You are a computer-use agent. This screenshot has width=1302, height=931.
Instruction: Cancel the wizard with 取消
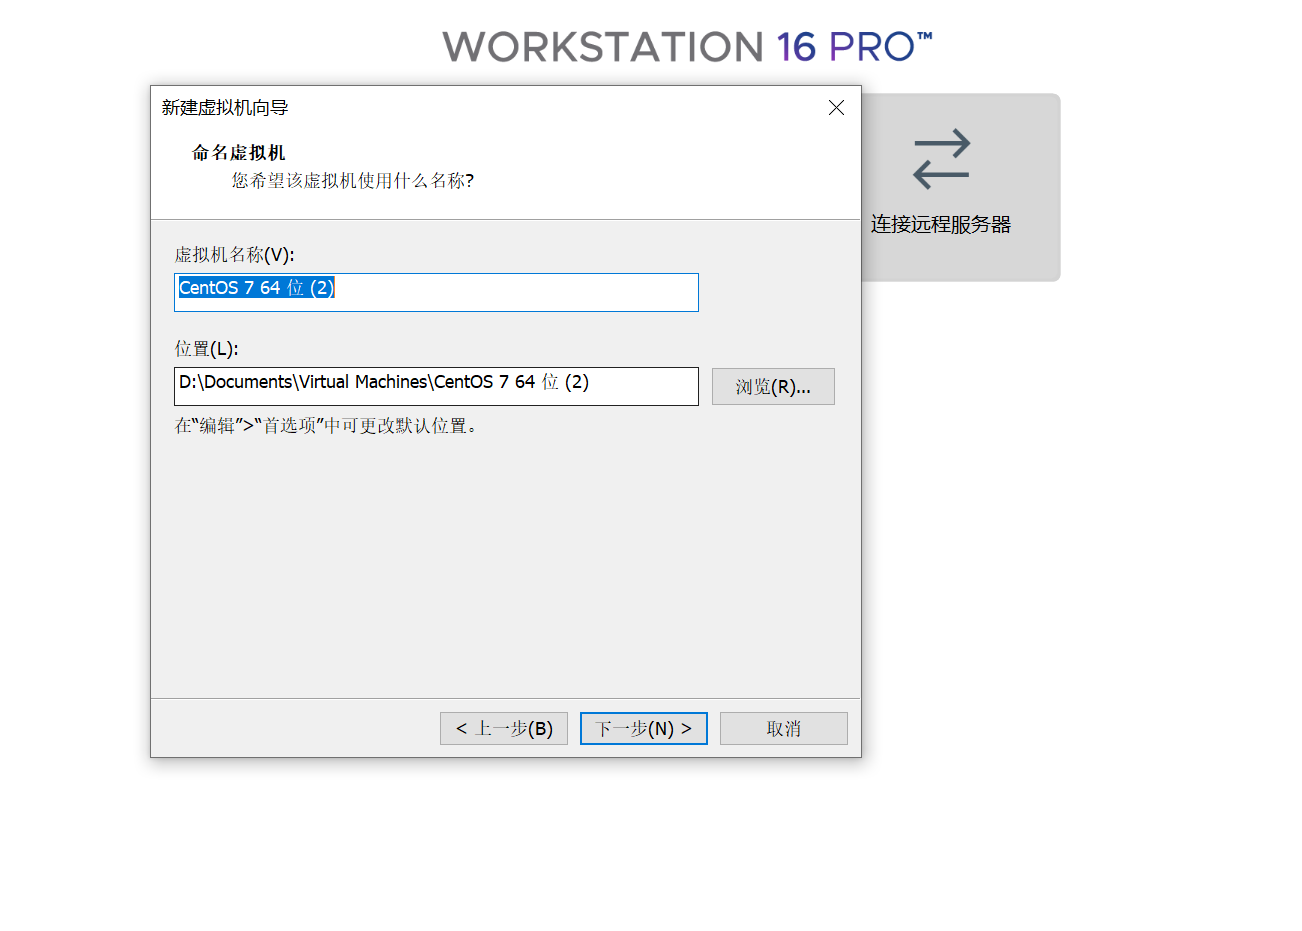[x=784, y=728]
